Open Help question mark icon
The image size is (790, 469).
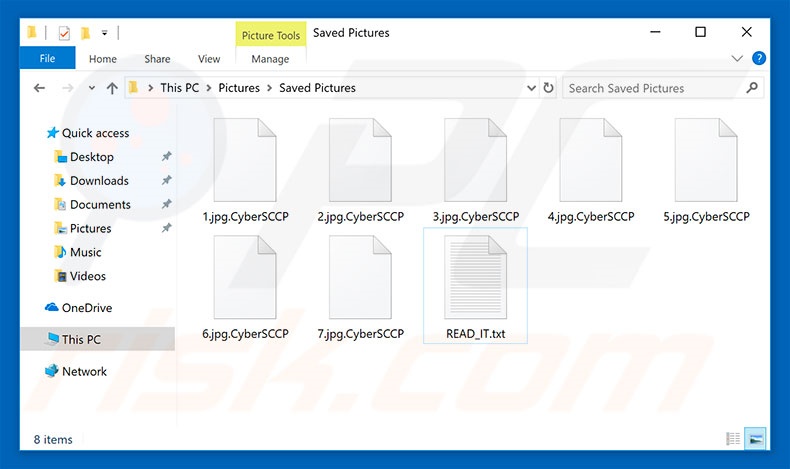tap(759, 59)
